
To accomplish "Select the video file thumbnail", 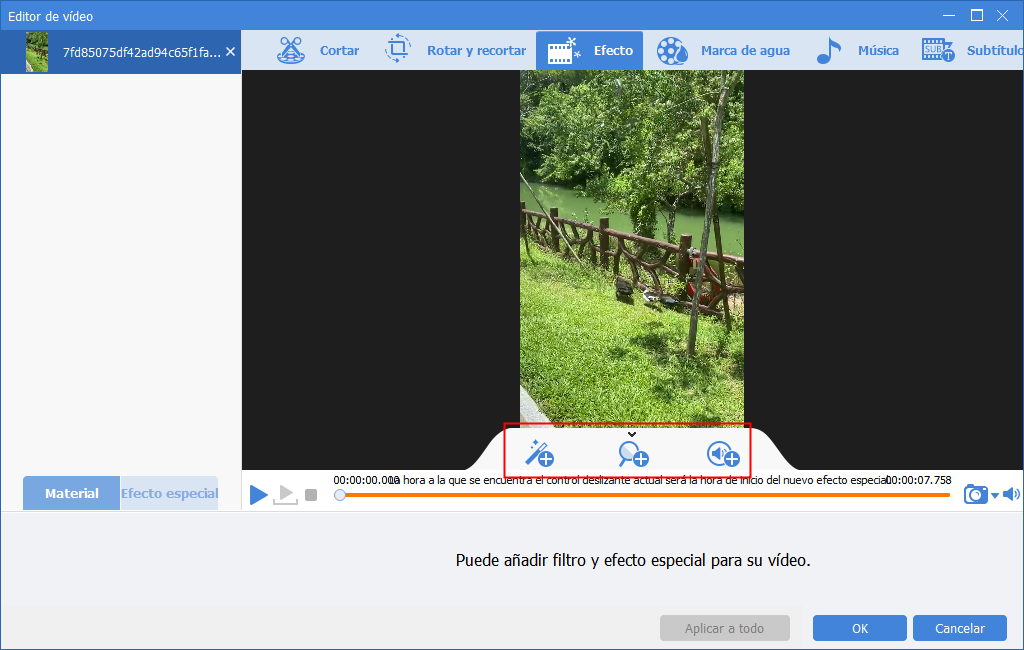I will pos(37,52).
